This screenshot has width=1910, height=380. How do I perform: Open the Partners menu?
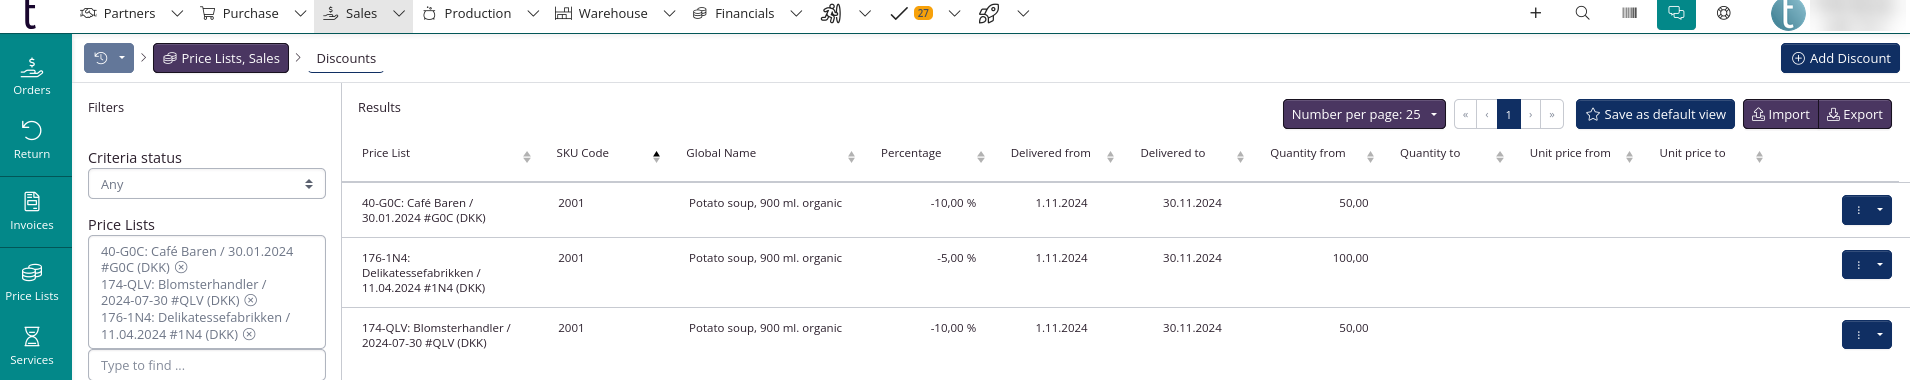click(118, 14)
